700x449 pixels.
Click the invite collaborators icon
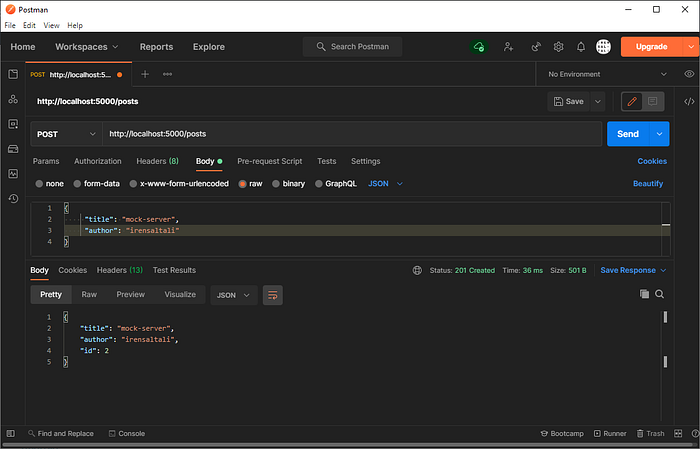[508, 46]
